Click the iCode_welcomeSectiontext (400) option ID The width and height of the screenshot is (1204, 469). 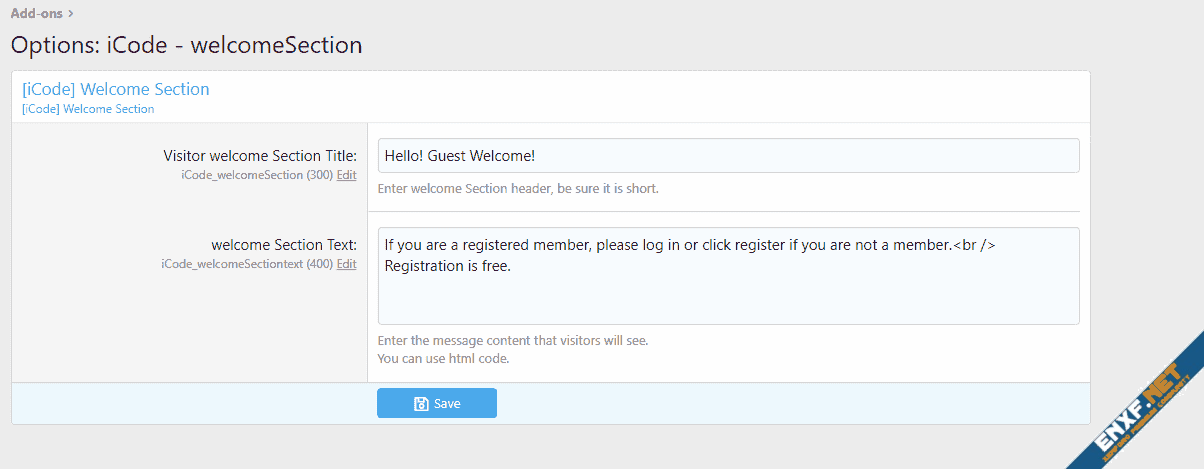click(x=246, y=264)
